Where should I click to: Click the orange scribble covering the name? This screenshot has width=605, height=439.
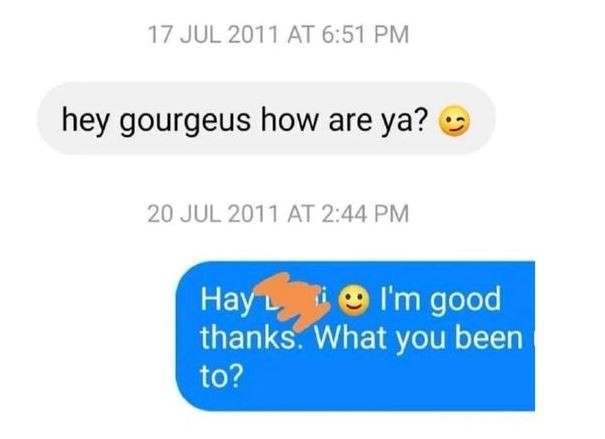coord(294,300)
